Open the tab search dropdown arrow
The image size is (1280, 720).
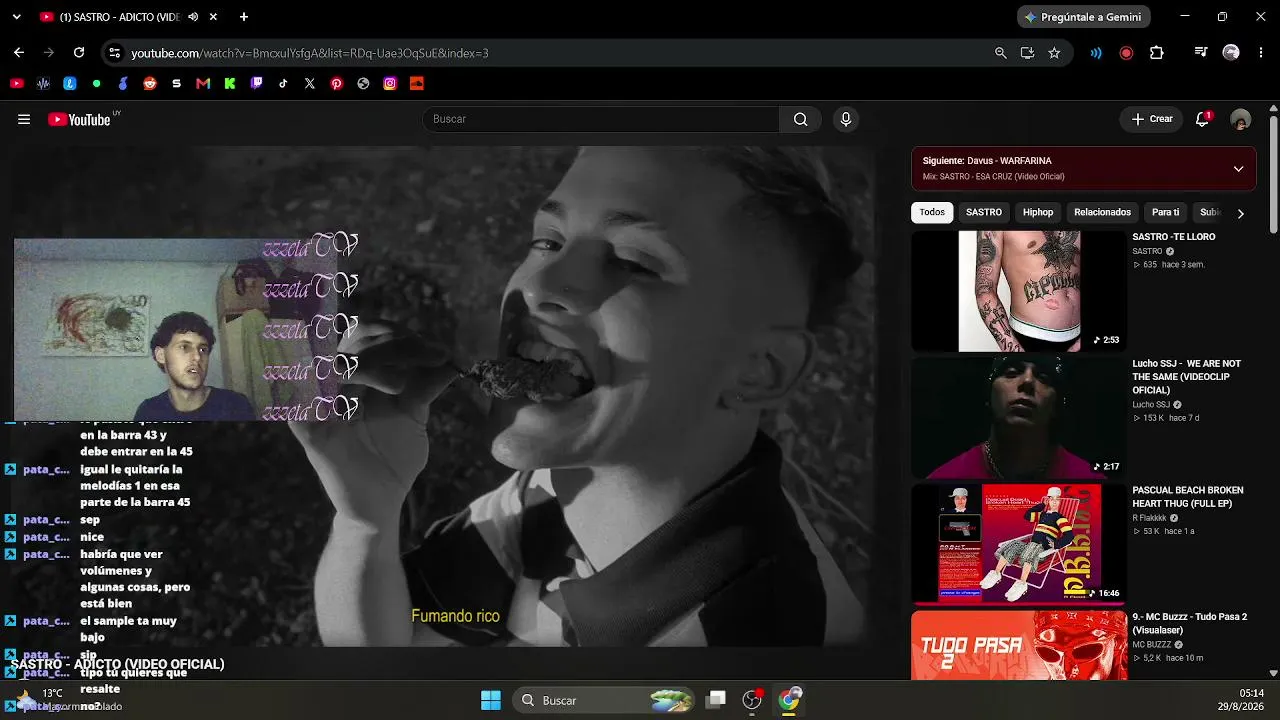(x=16, y=17)
